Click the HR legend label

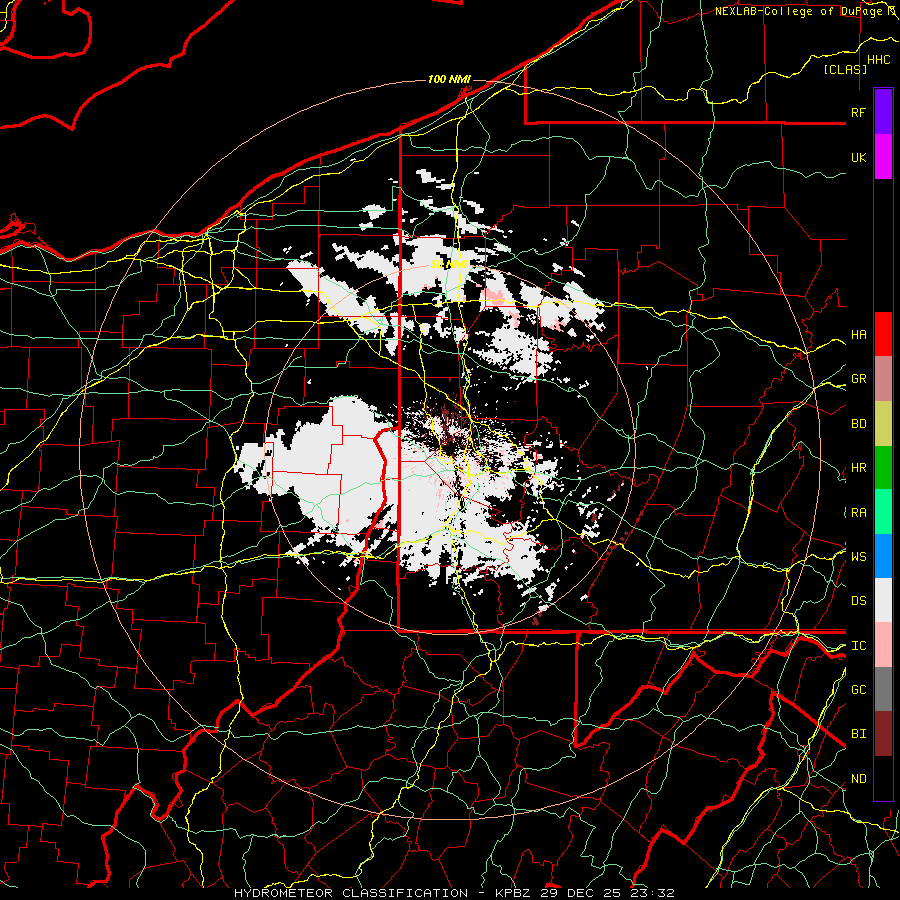(x=858, y=468)
